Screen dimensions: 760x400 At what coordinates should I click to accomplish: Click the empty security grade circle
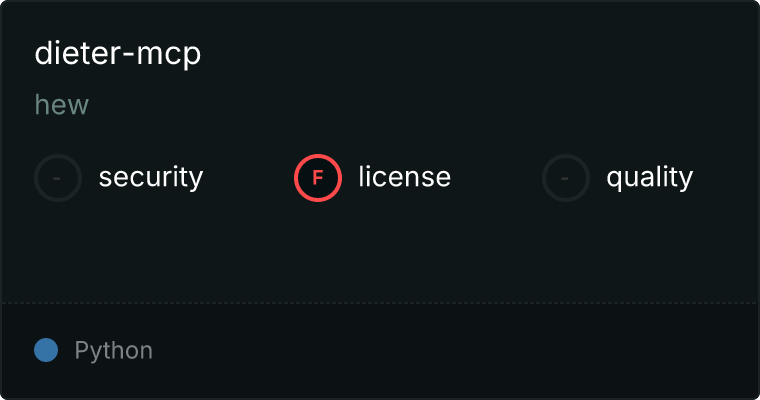point(58,178)
